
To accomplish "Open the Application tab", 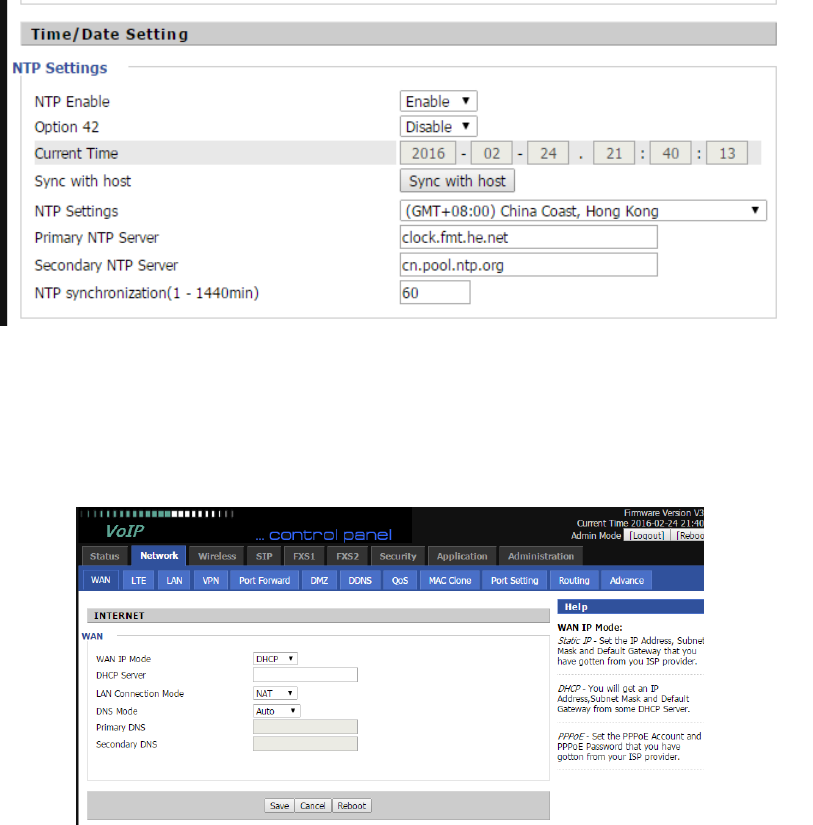I will [462, 556].
